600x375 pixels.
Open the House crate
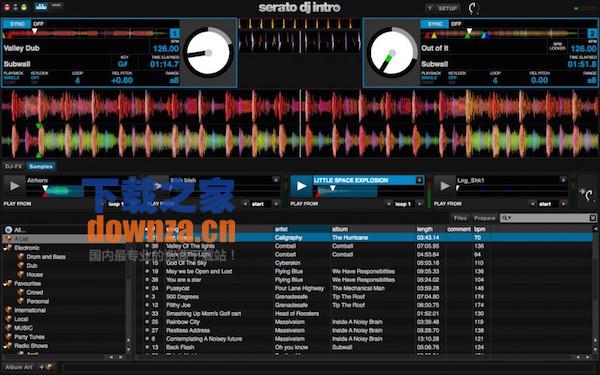pyautogui.click(x=34, y=274)
